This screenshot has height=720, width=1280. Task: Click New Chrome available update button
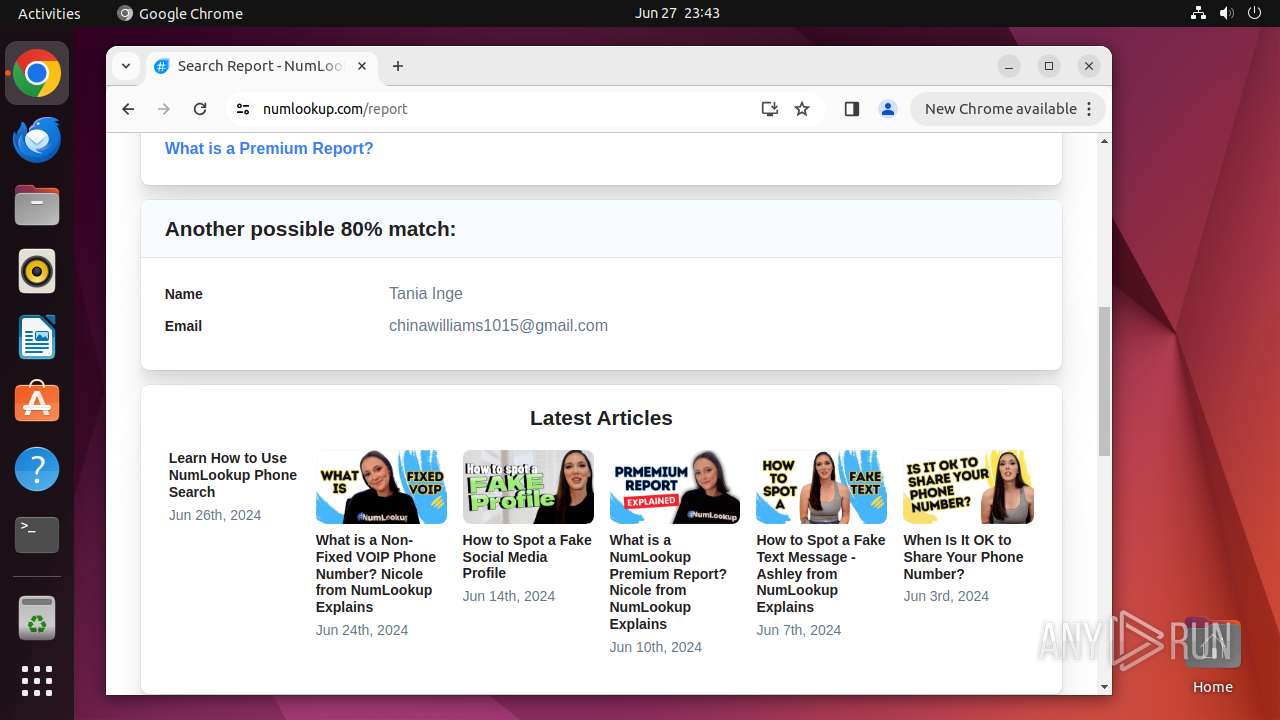point(1008,109)
